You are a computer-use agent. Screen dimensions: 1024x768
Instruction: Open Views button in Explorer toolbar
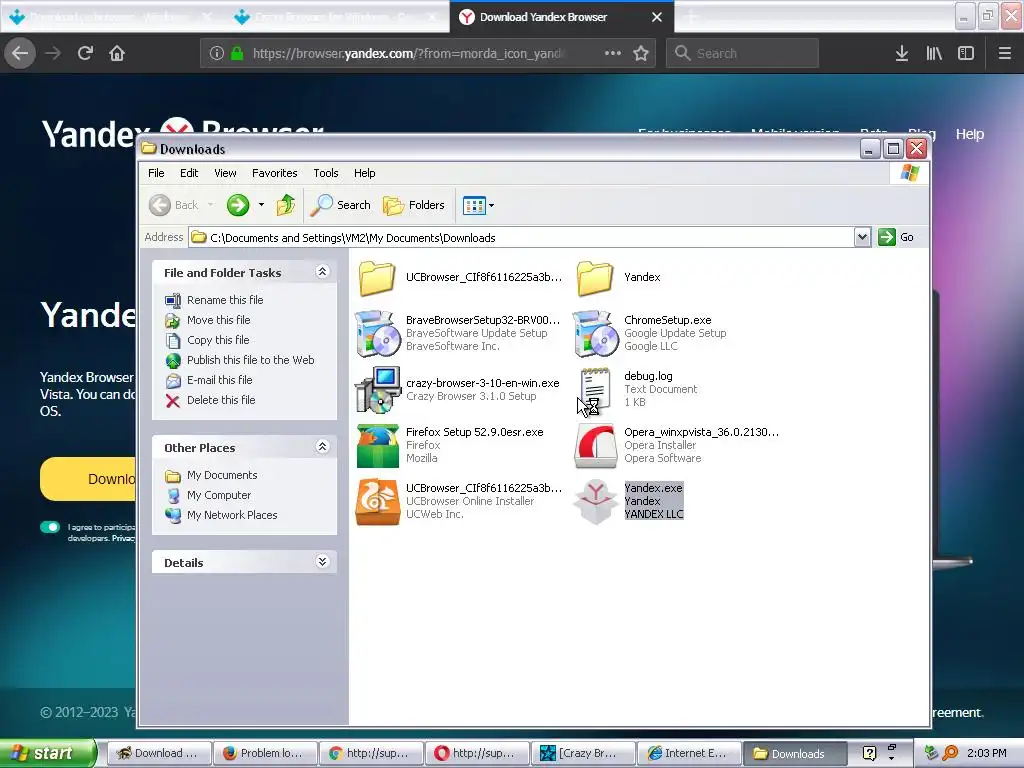[x=474, y=205]
